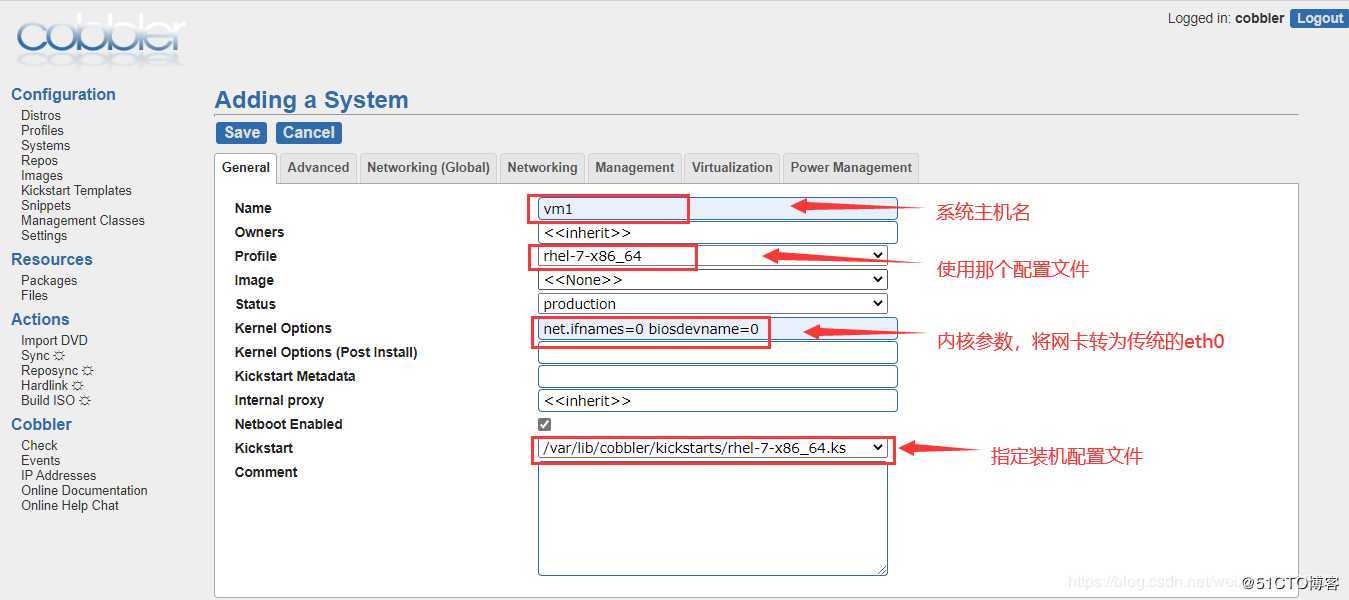Open the Distros link
Viewport: 1349px width, 600px height.
(x=41, y=116)
